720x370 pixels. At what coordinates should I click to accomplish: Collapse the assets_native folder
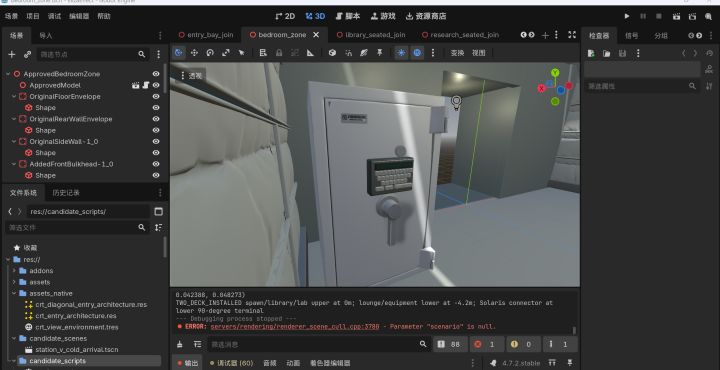14,293
